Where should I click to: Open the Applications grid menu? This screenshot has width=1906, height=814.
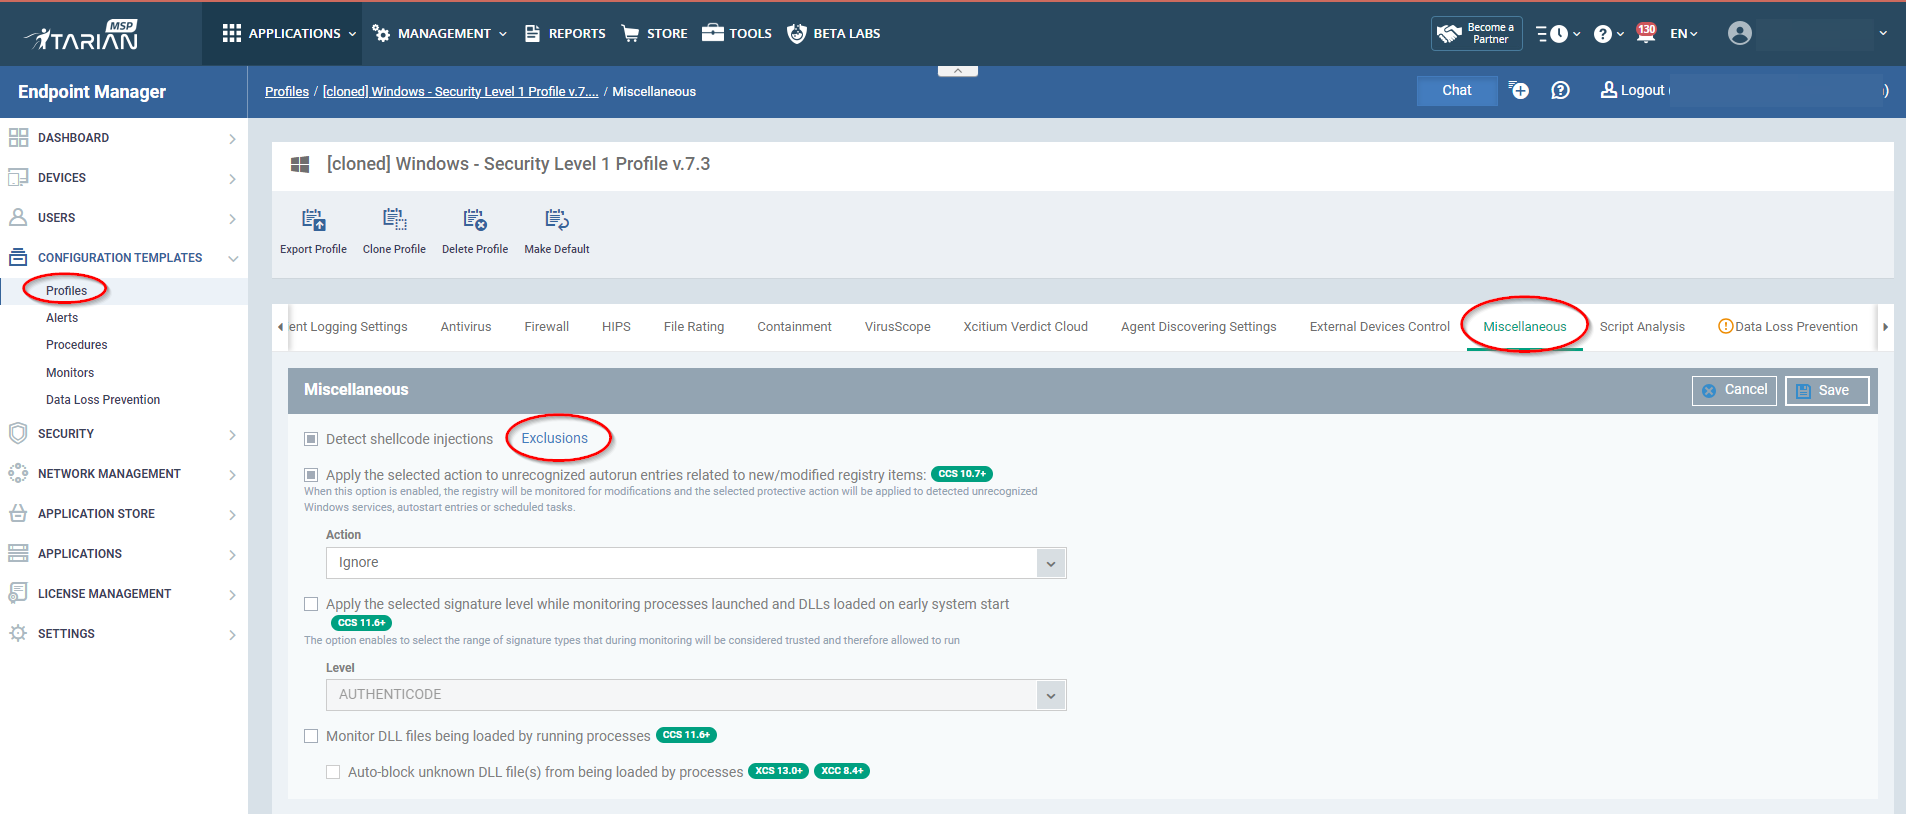coord(289,33)
